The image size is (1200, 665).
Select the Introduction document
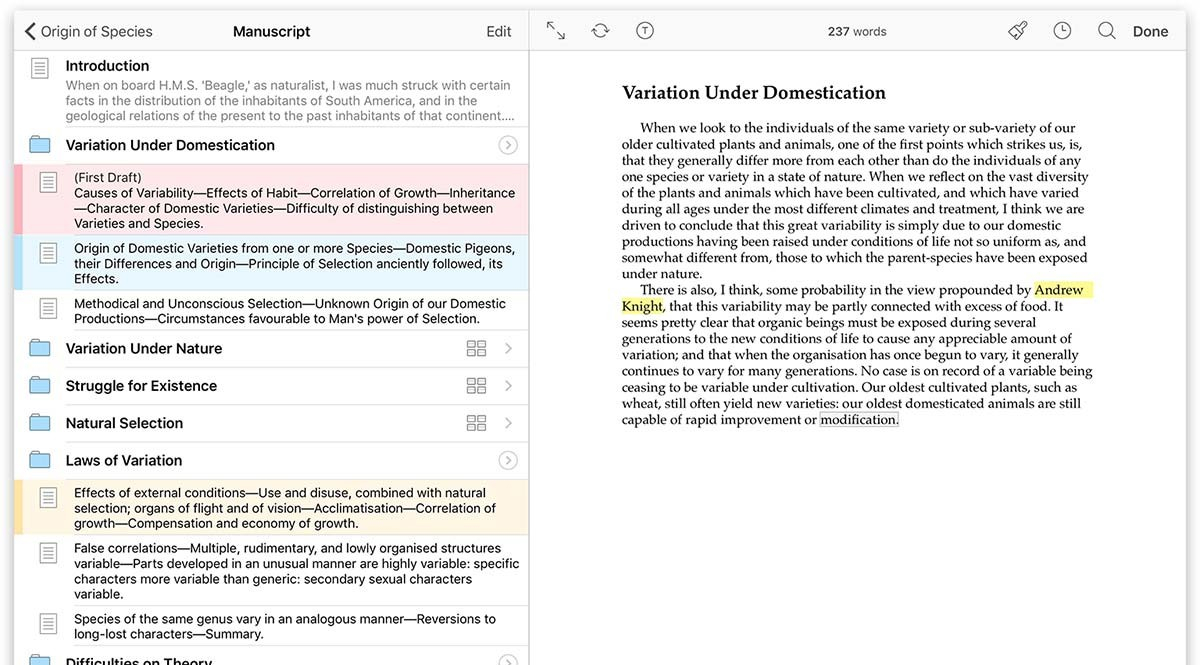pos(270,90)
